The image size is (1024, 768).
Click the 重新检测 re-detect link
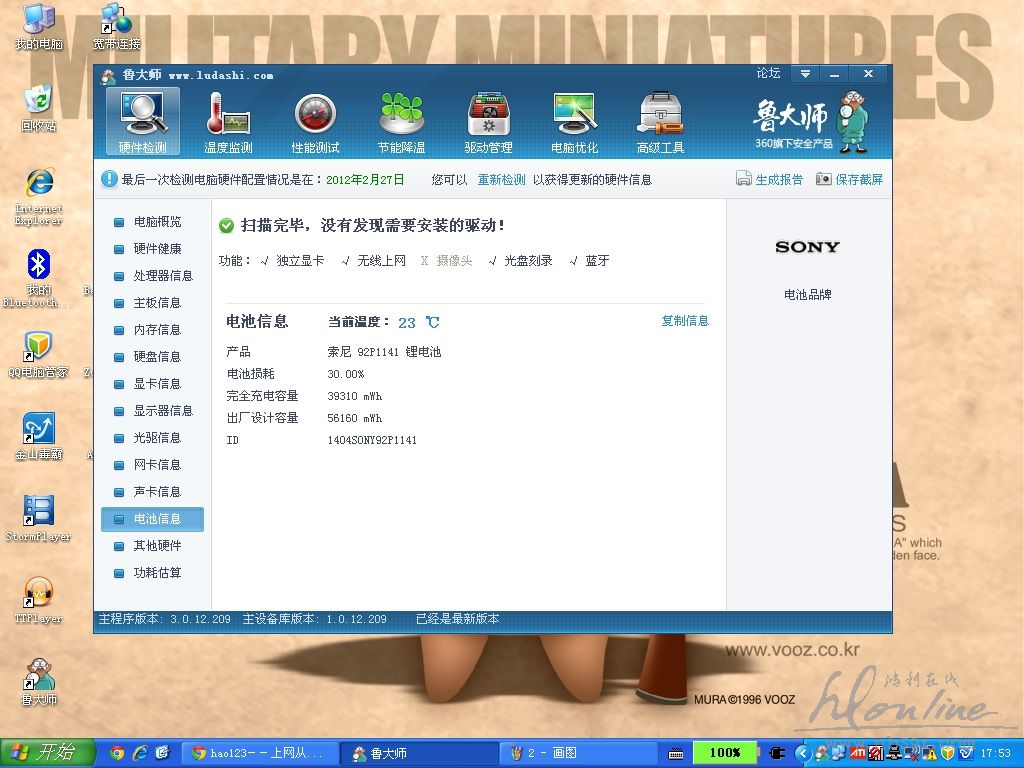(x=501, y=180)
